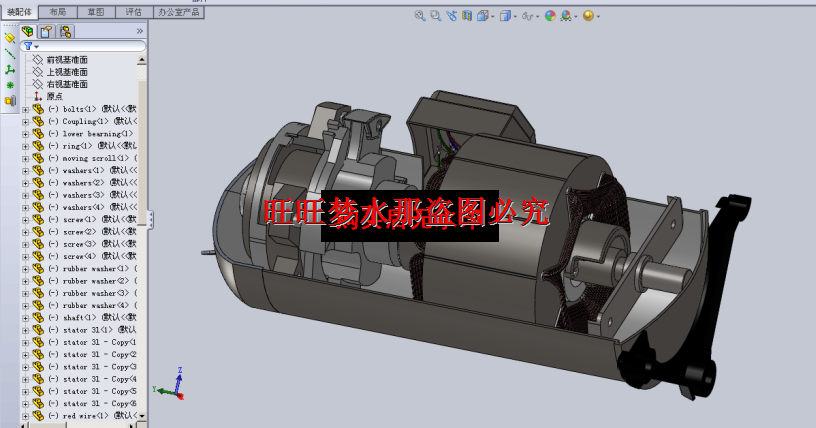Switch to the ConfigurationManager panel icon

tap(65, 31)
